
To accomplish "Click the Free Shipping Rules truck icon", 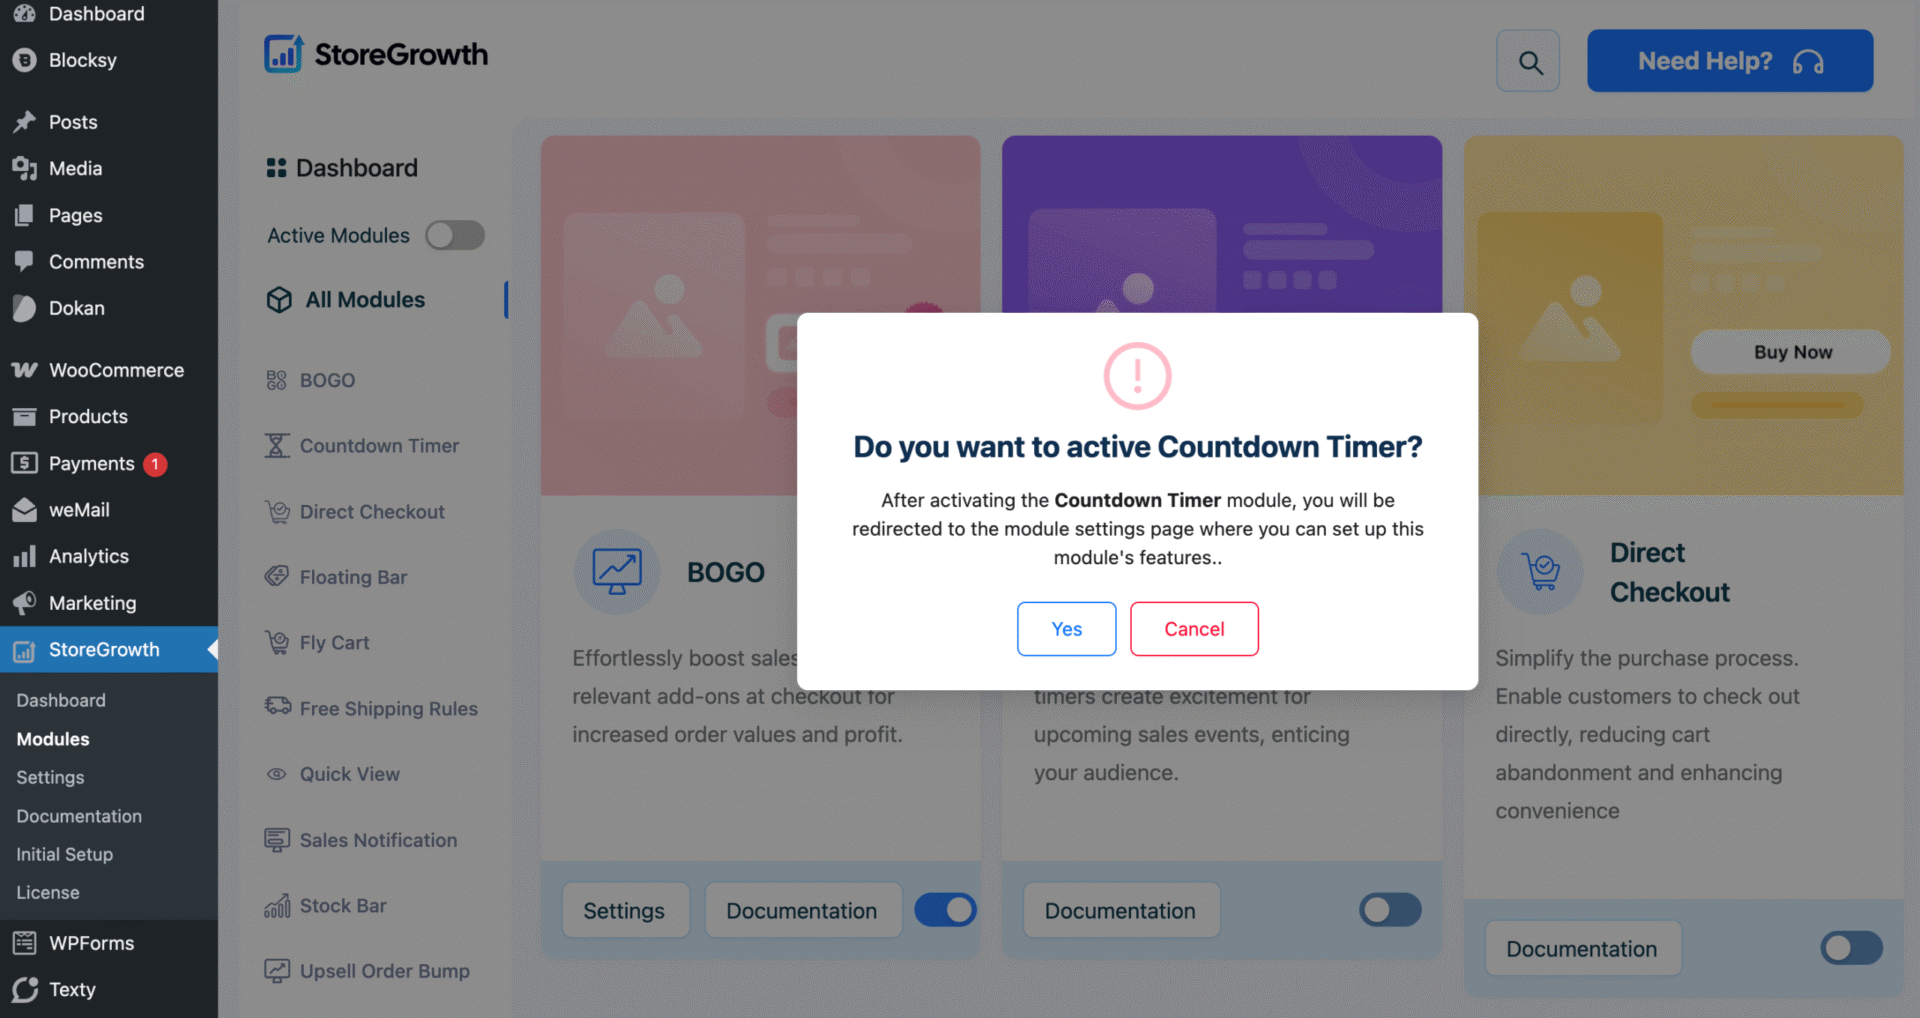I will [277, 708].
